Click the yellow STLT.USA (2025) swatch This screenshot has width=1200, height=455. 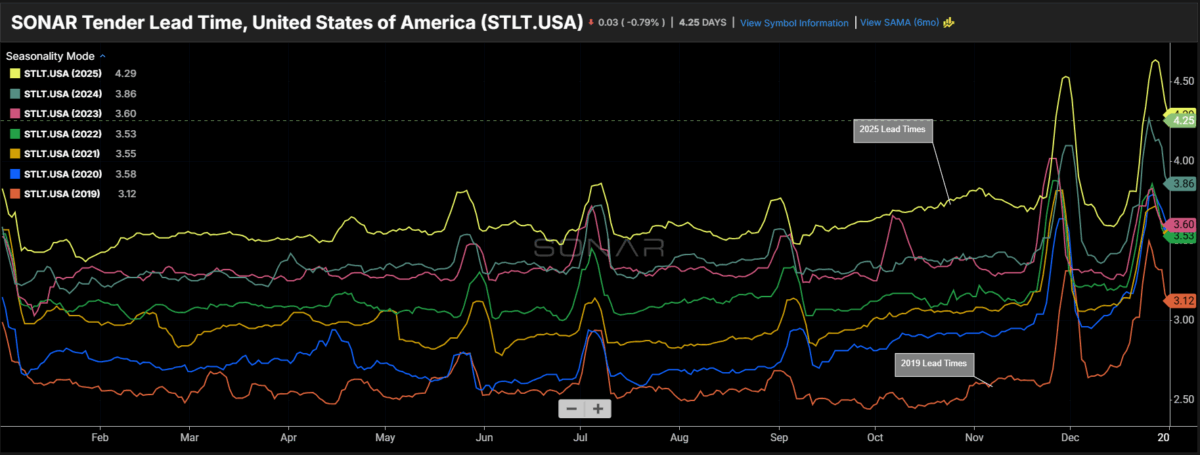click(15, 74)
